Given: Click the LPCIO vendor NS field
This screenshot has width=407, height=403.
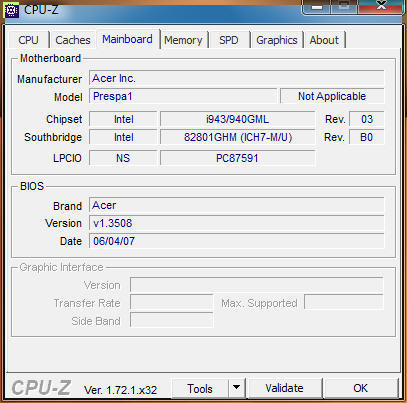Looking at the screenshot, I should (123, 158).
